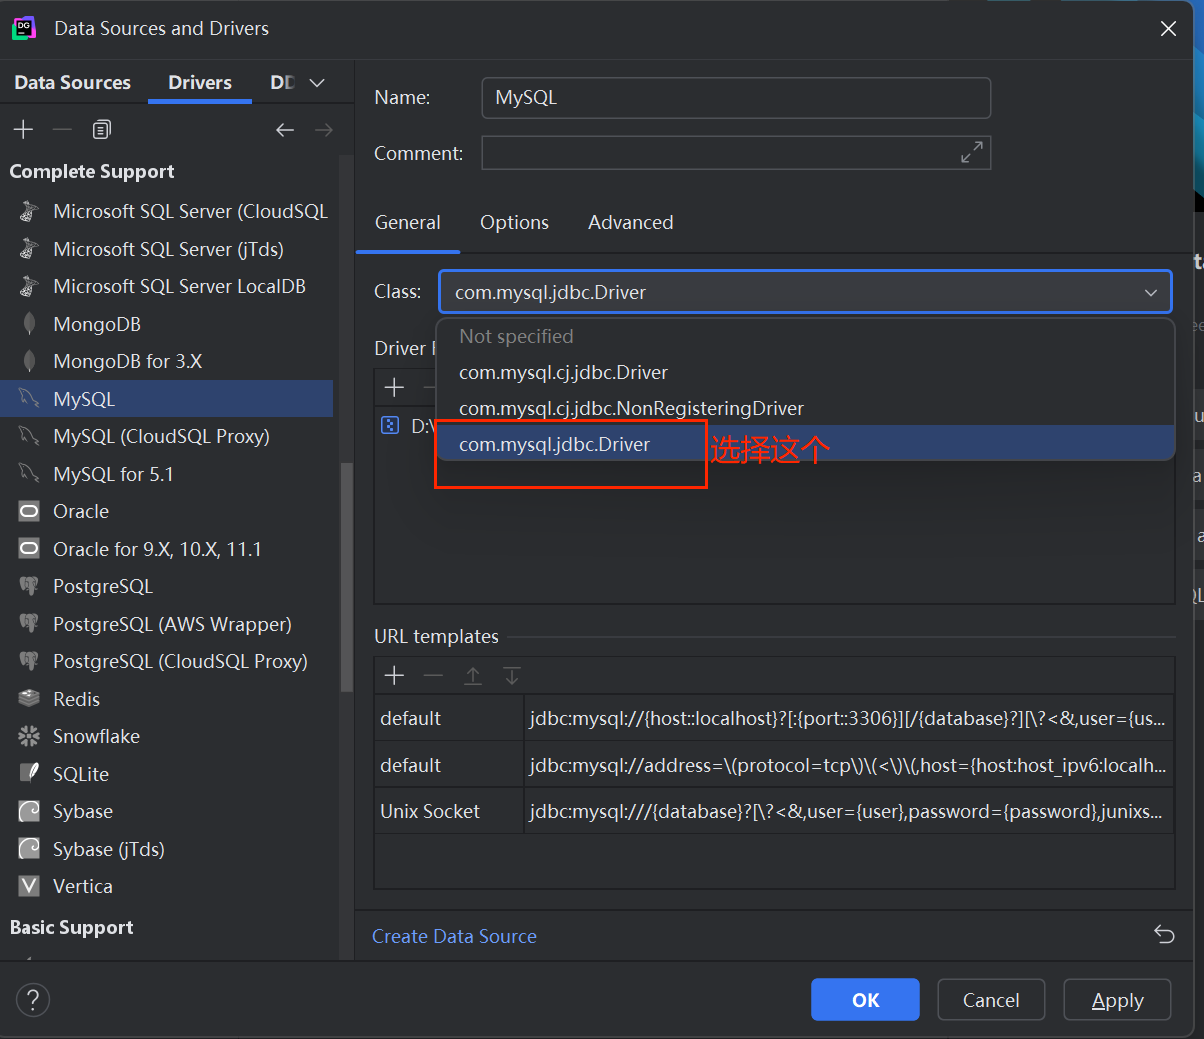Select the SQLite driver

(166, 774)
